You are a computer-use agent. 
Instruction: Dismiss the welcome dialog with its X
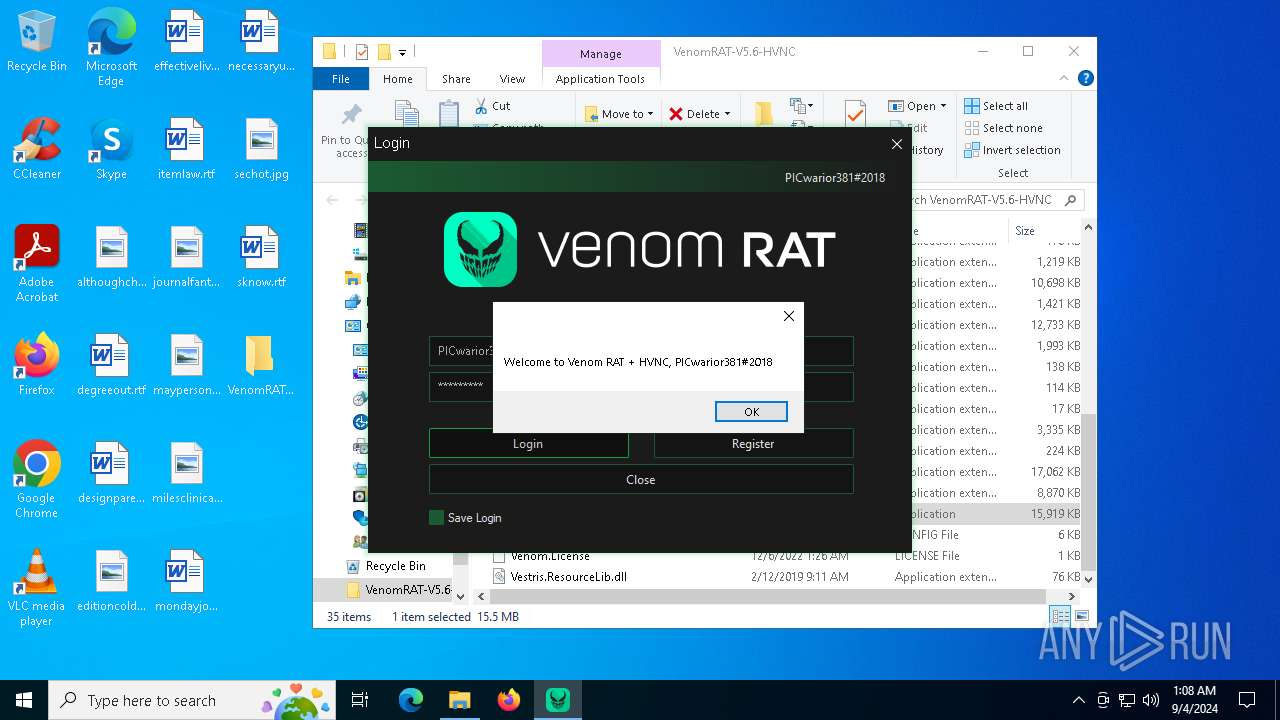pyautogui.click(x=788, y=316)
